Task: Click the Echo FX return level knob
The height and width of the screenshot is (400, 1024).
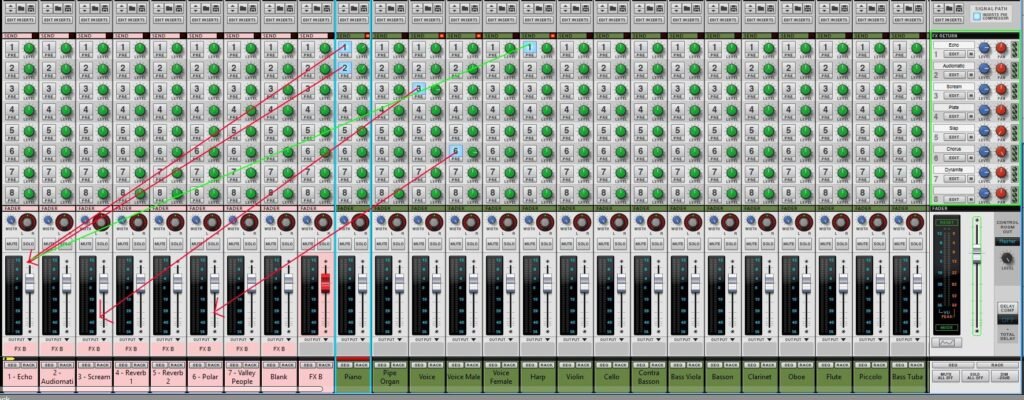Action: tap(985, 50)
